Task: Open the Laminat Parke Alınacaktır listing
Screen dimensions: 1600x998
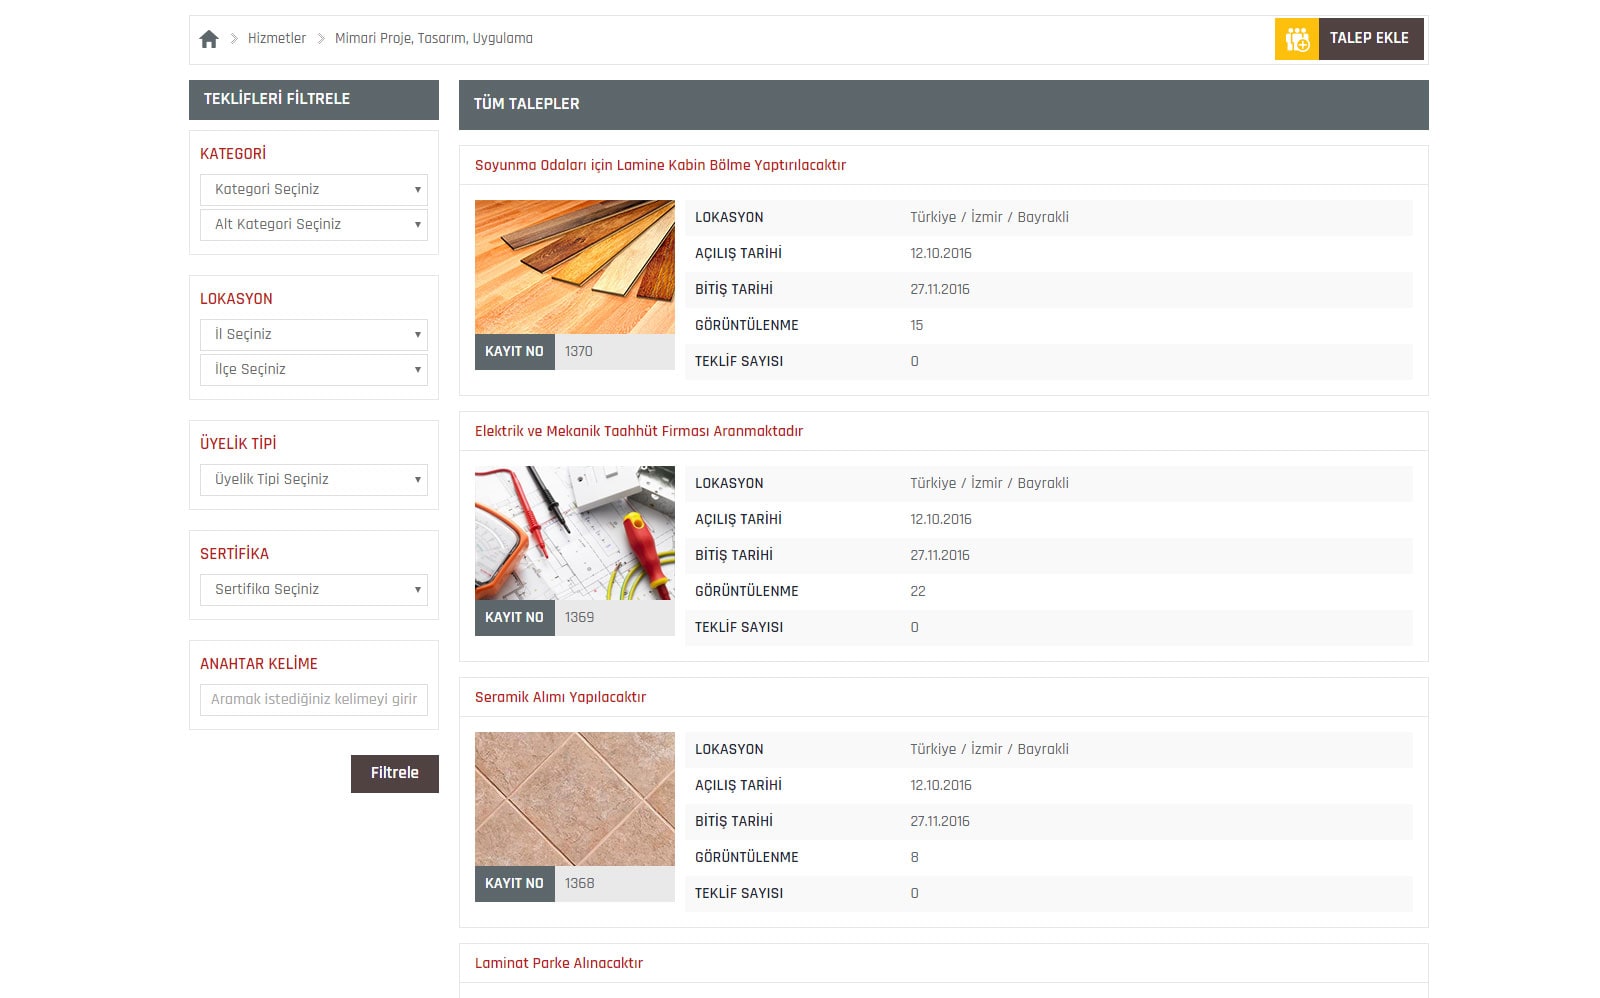Action: (x=558, y=964)
